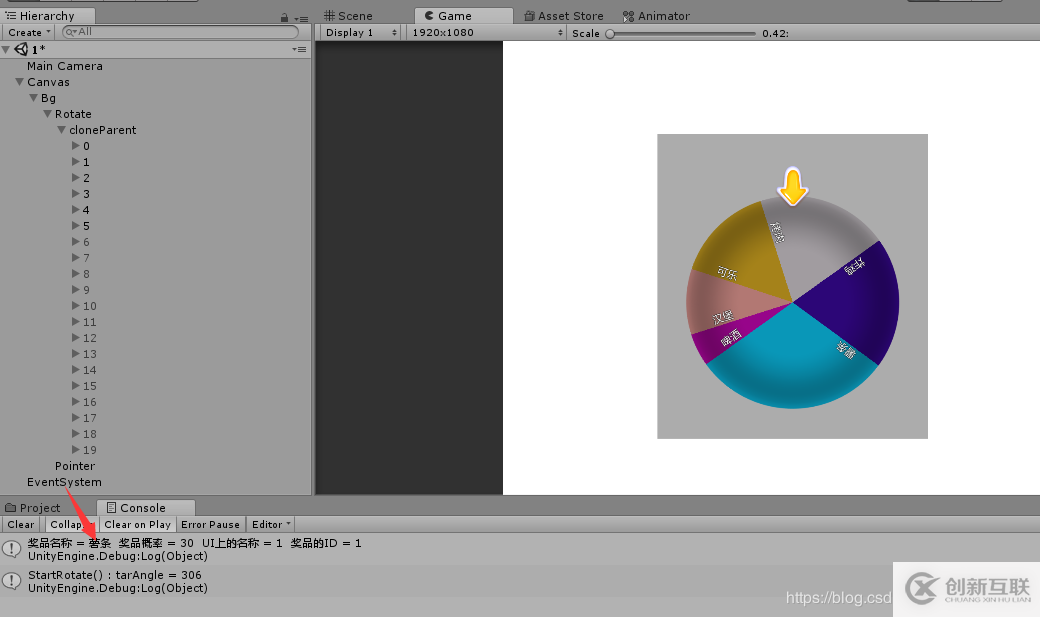Click the info icon of prize log entry
Image resolution: width=1040 pixels, height=617 pixels.
pos(11,549)
